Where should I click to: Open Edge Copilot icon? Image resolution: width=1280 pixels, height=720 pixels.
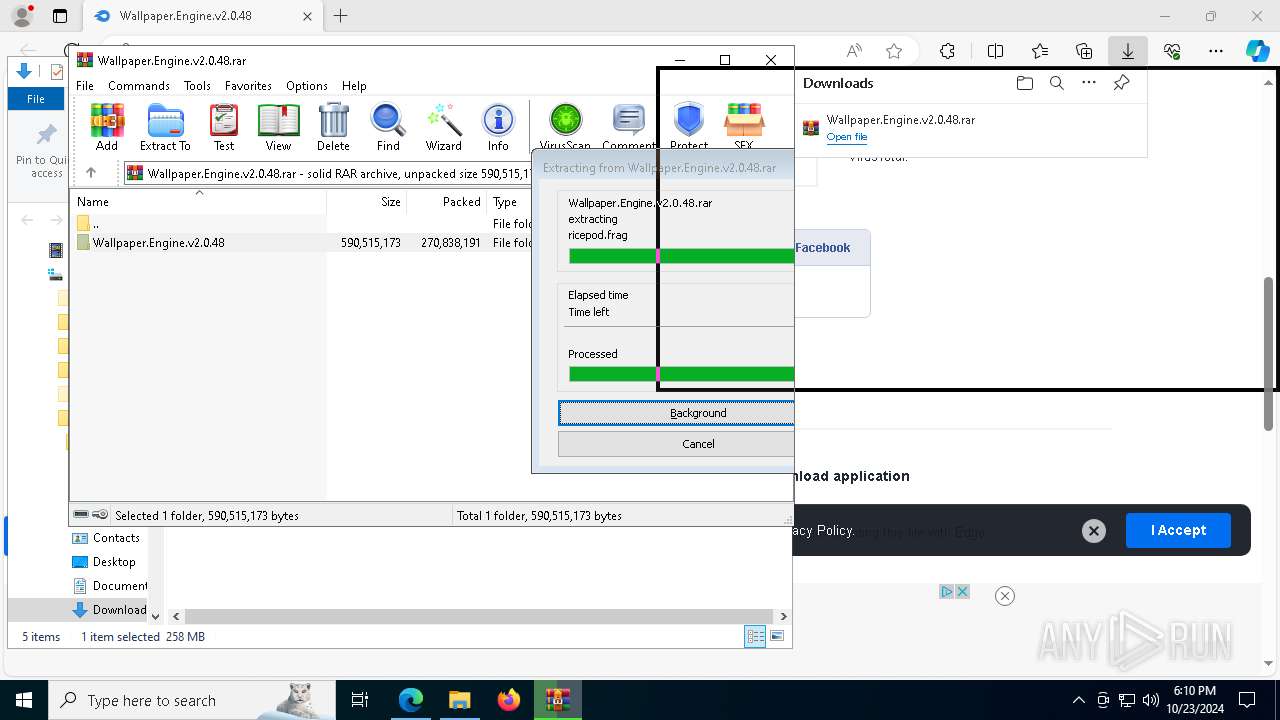click(1257, 51)
